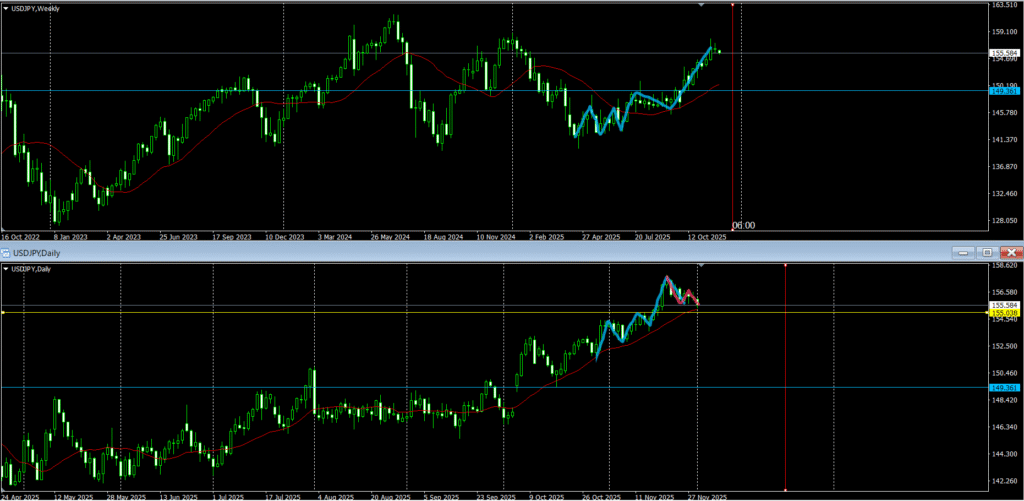
Task: Select the blue 149.361 price label on Weekly chart
Action: (x=1003, y=91)
